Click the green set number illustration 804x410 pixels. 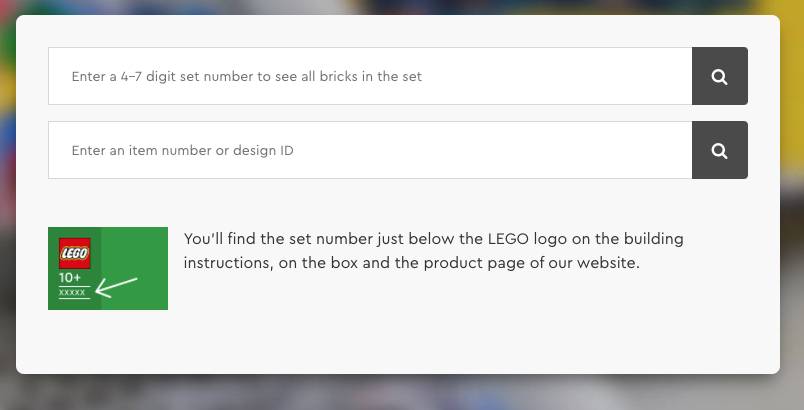108,269
